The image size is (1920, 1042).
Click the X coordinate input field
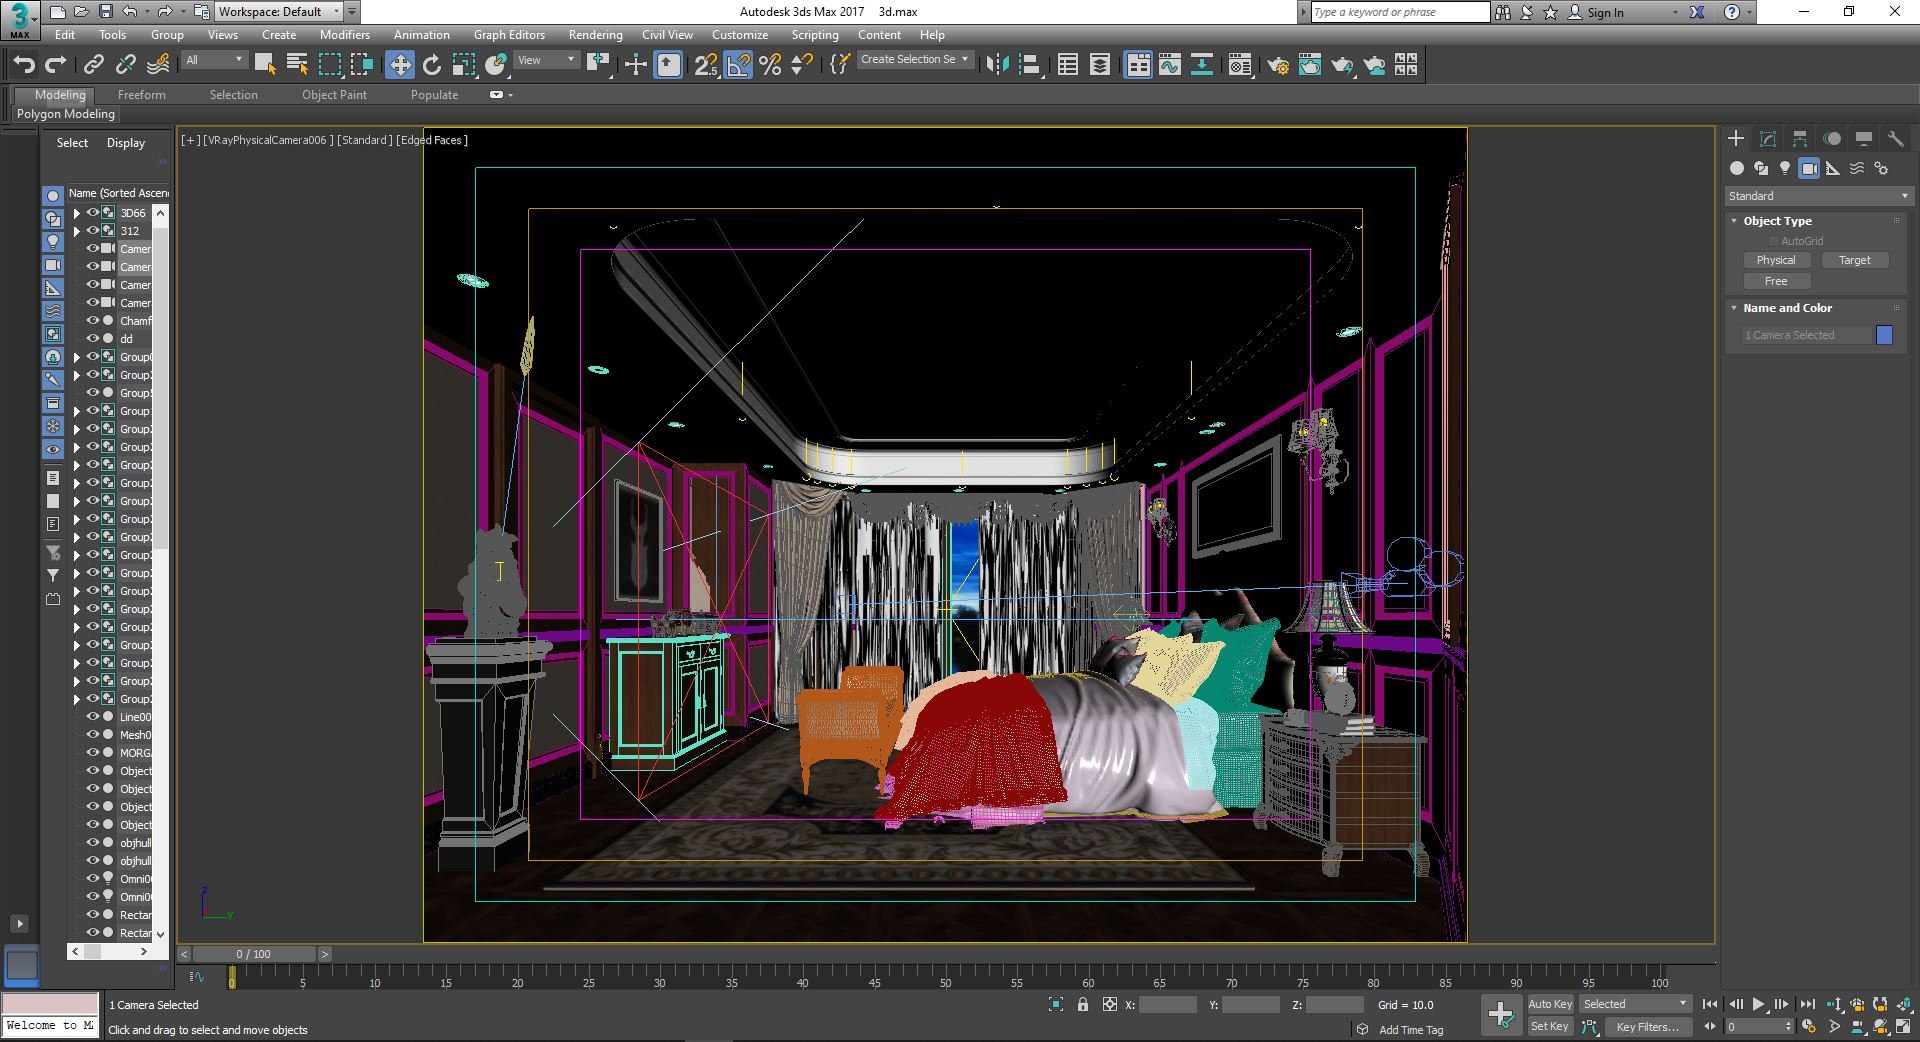pos(1167,1005)
